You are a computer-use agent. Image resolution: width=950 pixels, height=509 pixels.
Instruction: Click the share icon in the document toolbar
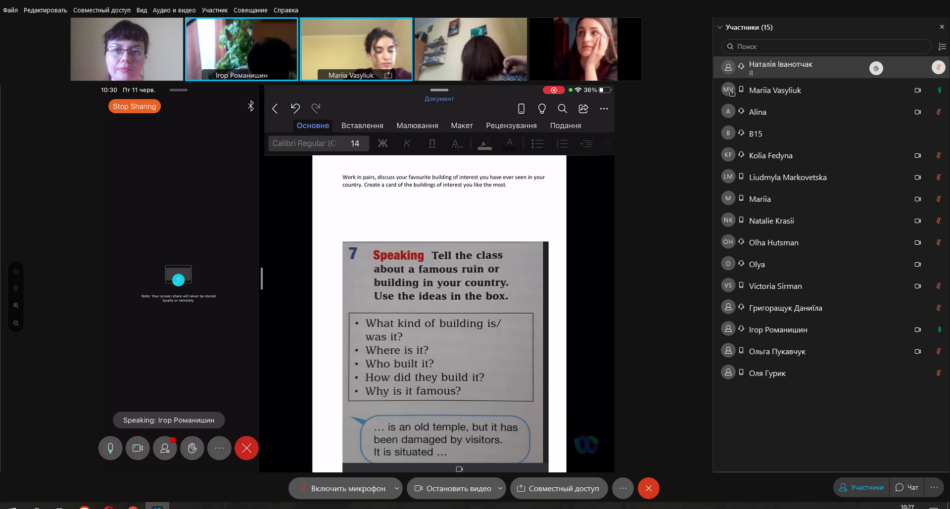pos(583,109)
